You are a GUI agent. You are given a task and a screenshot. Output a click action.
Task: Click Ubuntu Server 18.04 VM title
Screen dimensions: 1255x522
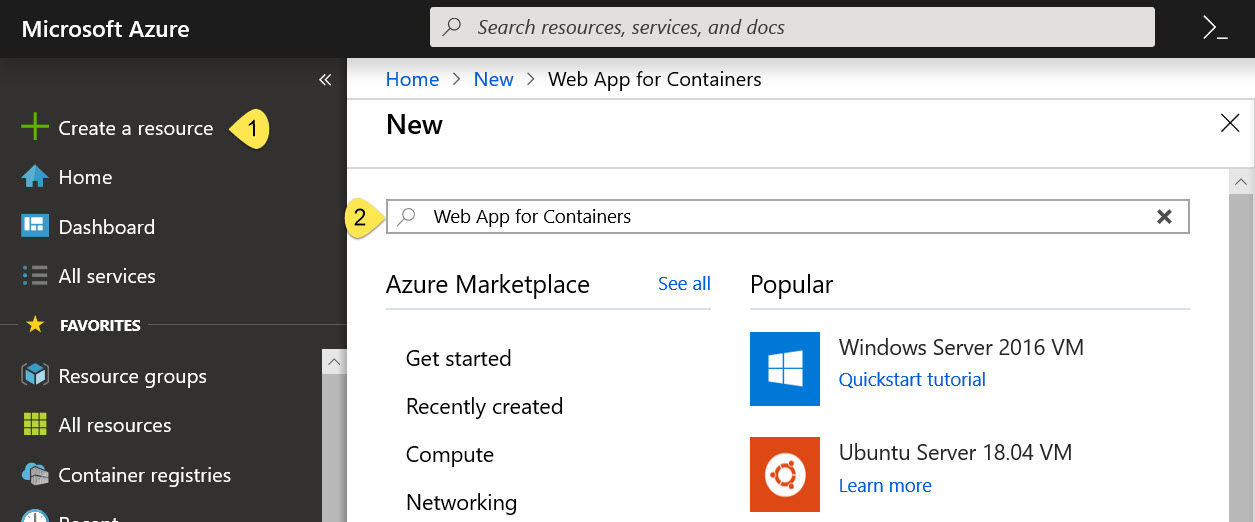pos(955,452)
